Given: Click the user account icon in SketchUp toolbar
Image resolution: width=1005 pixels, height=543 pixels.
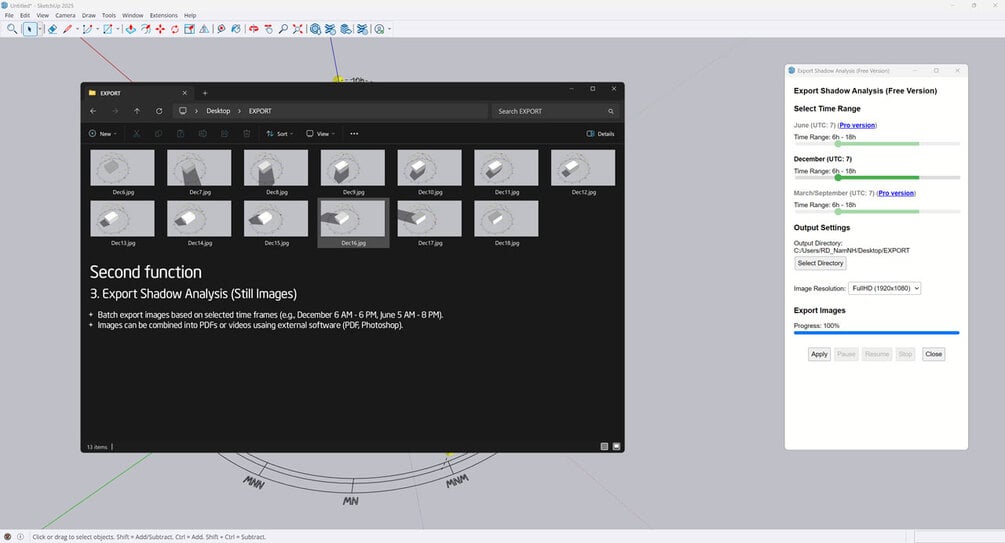Looking at the screenshot, I should pyautogui.click(x=379, y=29).
